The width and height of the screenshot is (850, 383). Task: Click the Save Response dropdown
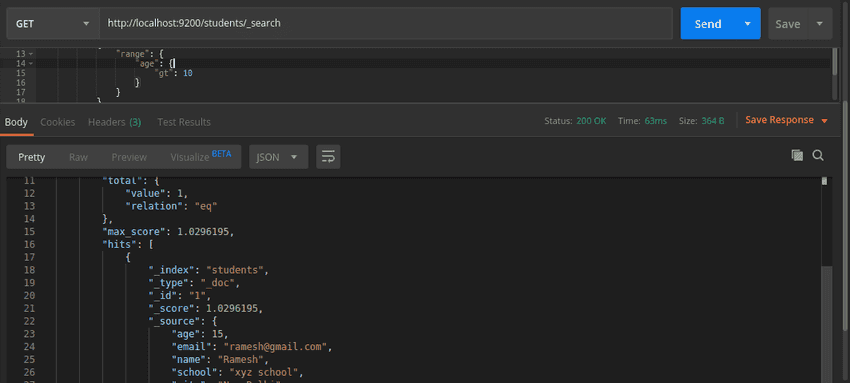[787, 120]
